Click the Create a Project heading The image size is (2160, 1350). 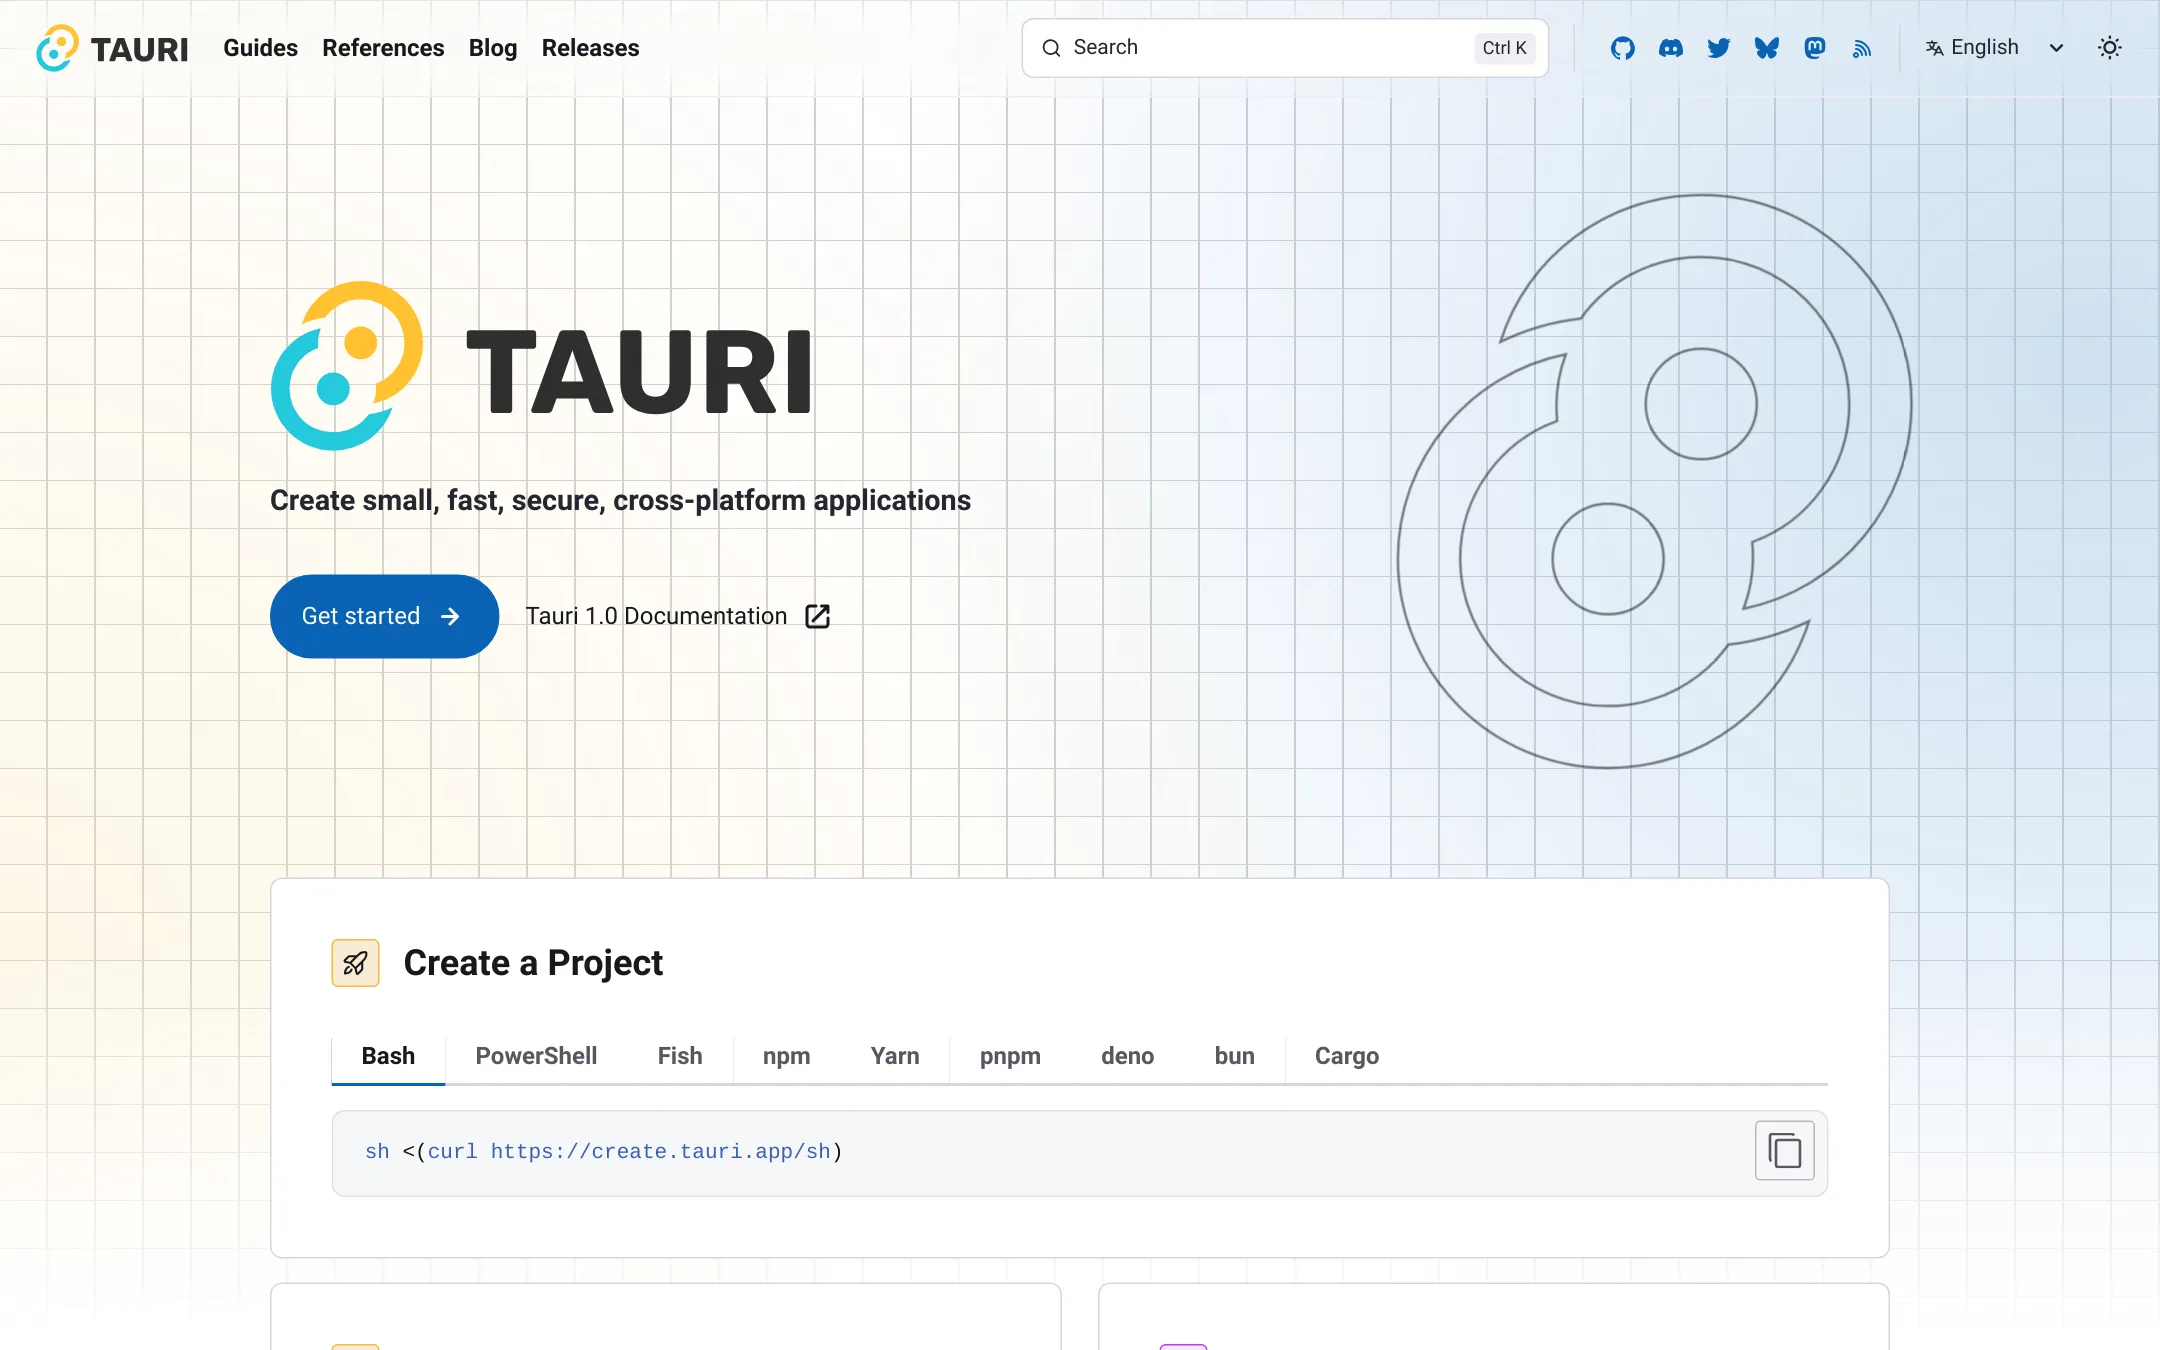533,963
